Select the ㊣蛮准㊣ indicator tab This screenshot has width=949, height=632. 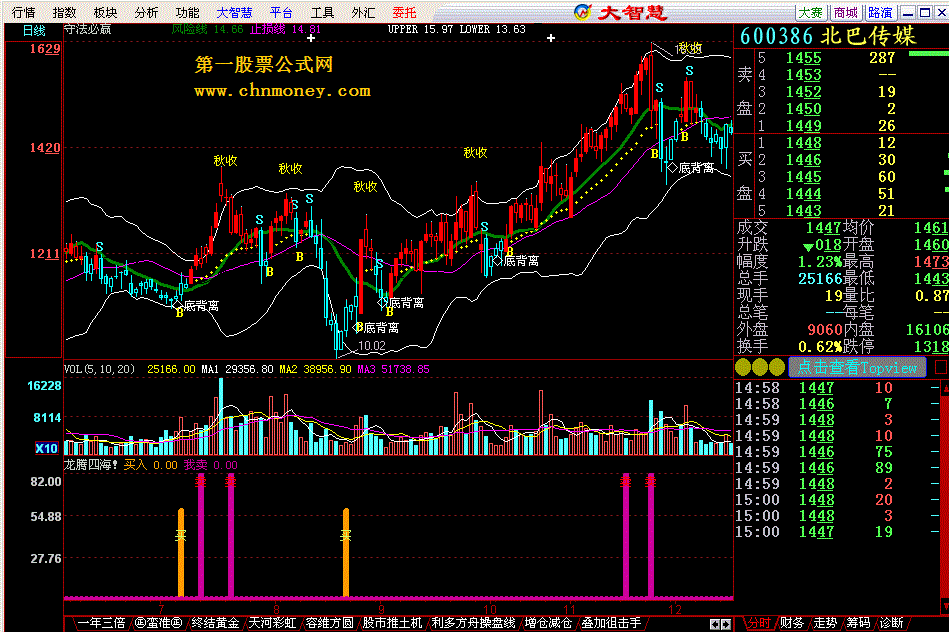pos(158,623)
